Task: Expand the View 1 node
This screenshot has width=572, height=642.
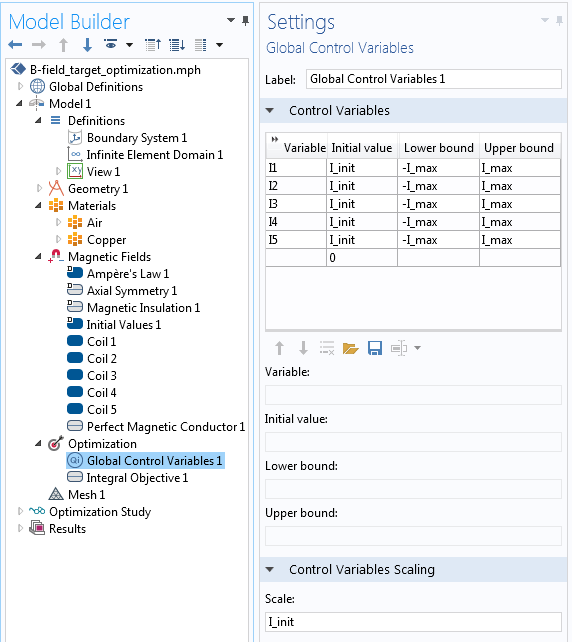Action: point(58,172)
